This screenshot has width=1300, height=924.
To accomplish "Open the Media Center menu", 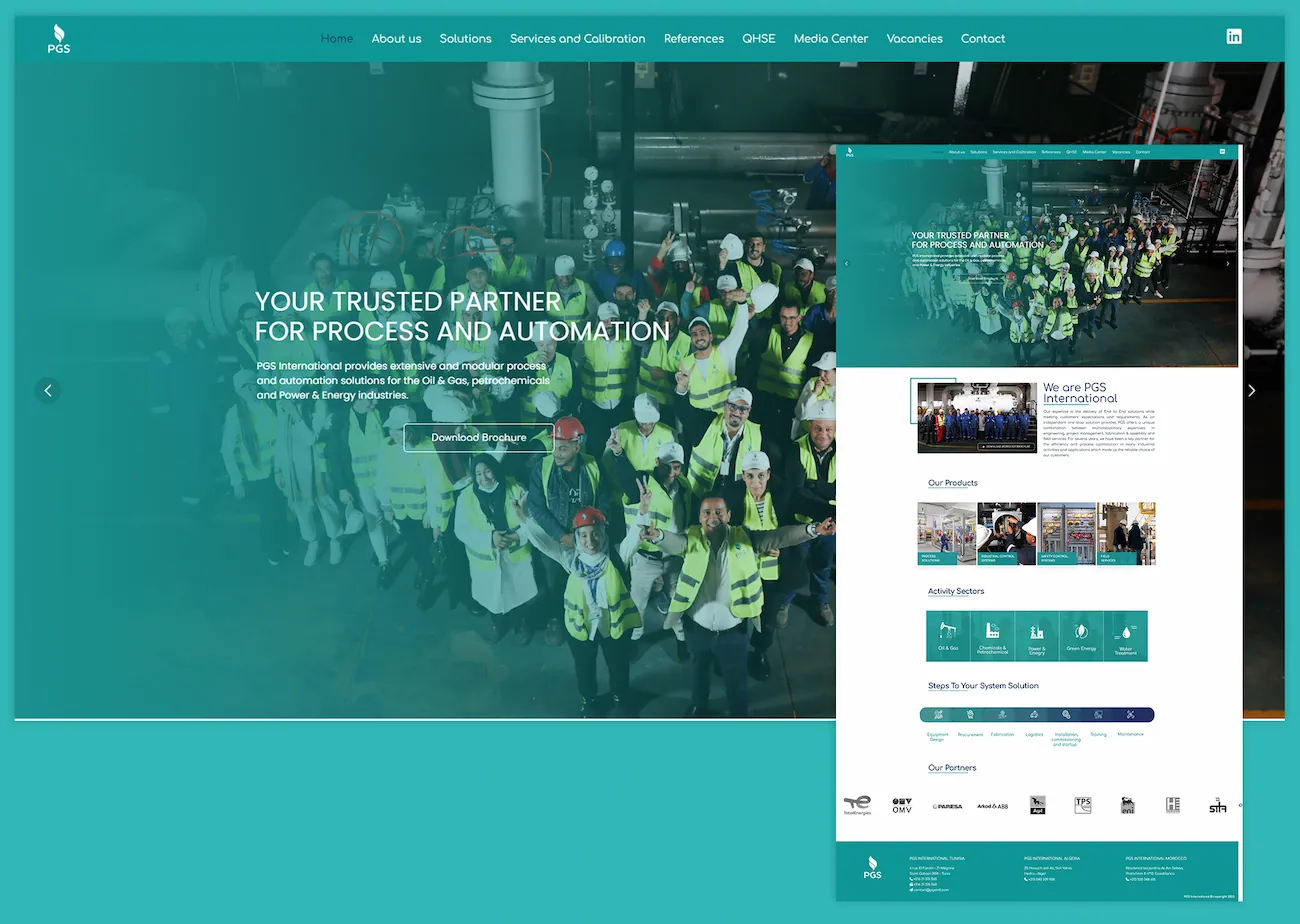I will (830, 39).
